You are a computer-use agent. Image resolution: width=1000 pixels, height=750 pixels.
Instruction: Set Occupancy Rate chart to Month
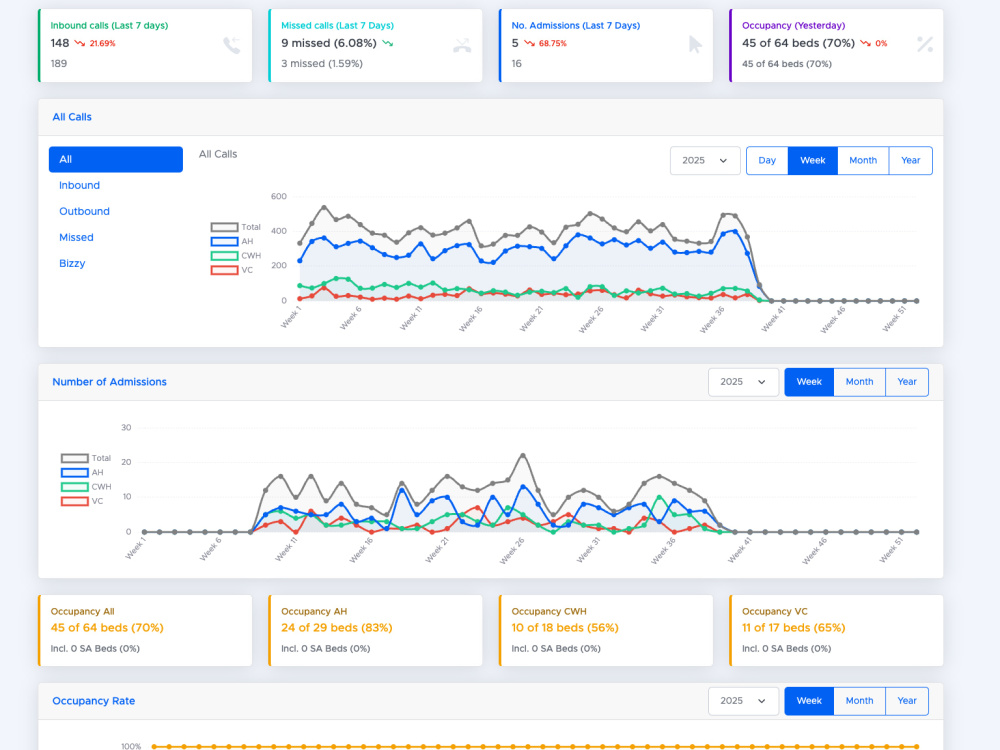[859, 701]
